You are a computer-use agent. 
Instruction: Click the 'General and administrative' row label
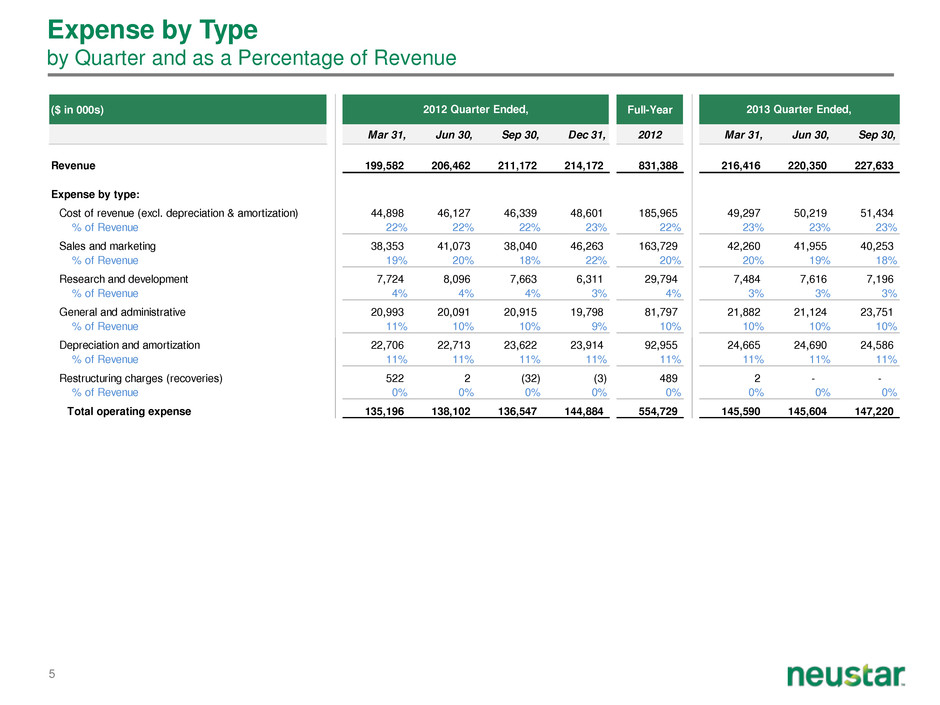click(122, 312)
